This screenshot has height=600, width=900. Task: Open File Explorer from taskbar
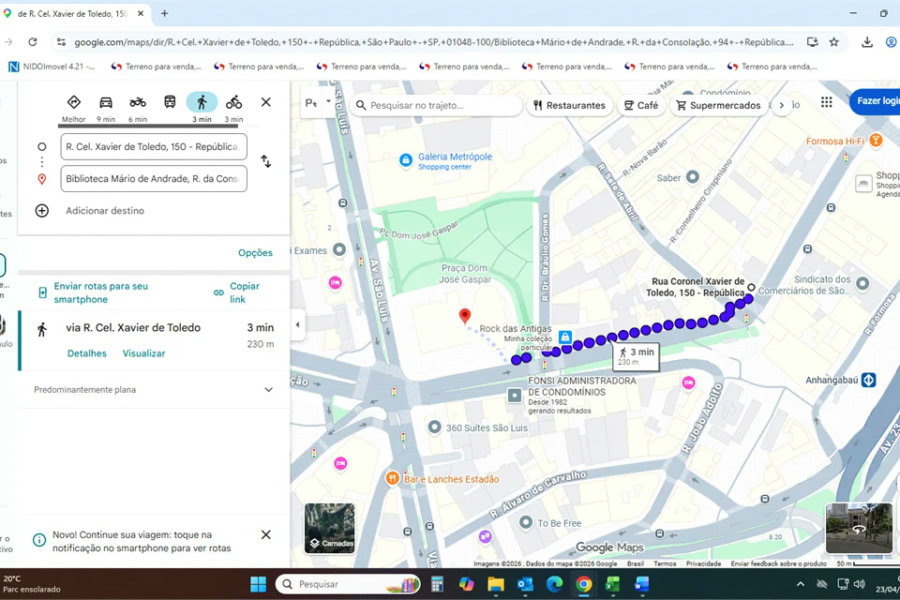coord(495,584)
